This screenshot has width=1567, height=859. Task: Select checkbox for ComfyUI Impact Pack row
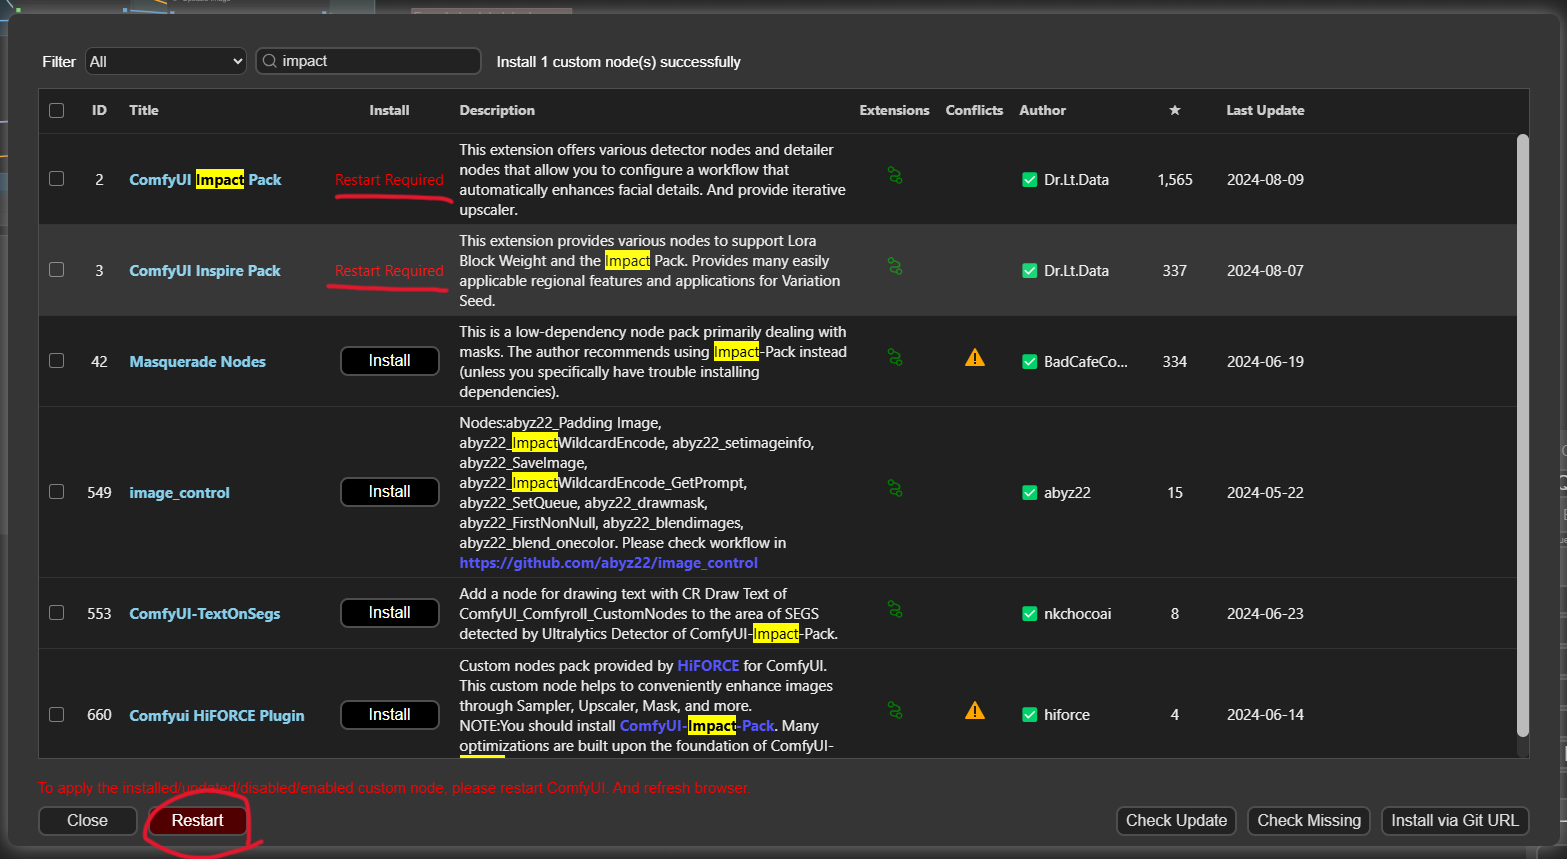tap(56, 179)
